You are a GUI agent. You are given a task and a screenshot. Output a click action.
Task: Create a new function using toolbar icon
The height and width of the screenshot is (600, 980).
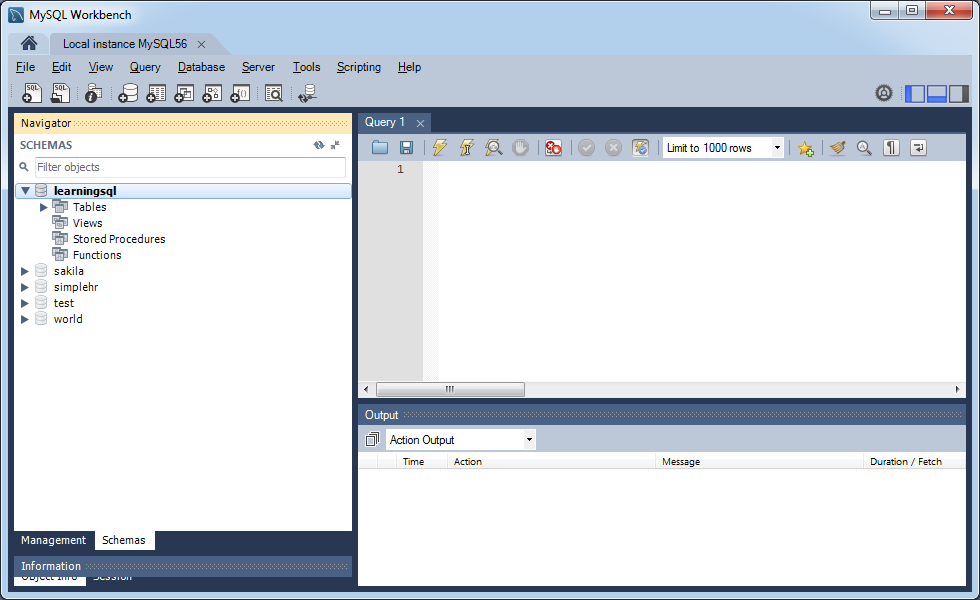tap(241, 93)
